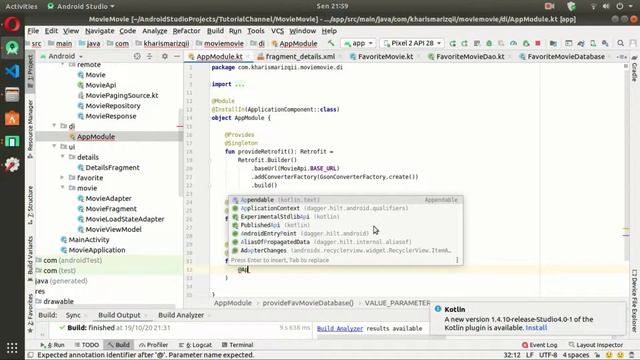Switch to the FavoriteMovieDao.kt editor tab
The image size is (640, 360).
470,56
